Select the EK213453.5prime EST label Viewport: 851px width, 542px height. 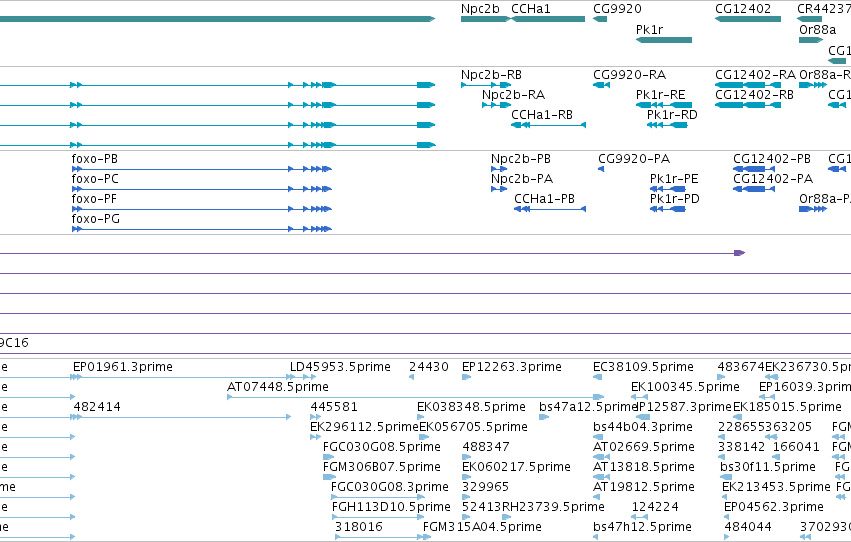coord(776,487)
